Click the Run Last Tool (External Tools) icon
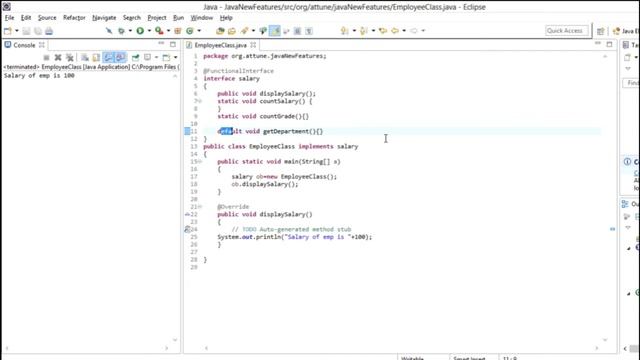 pyautogui.click(x=159, y=31)
